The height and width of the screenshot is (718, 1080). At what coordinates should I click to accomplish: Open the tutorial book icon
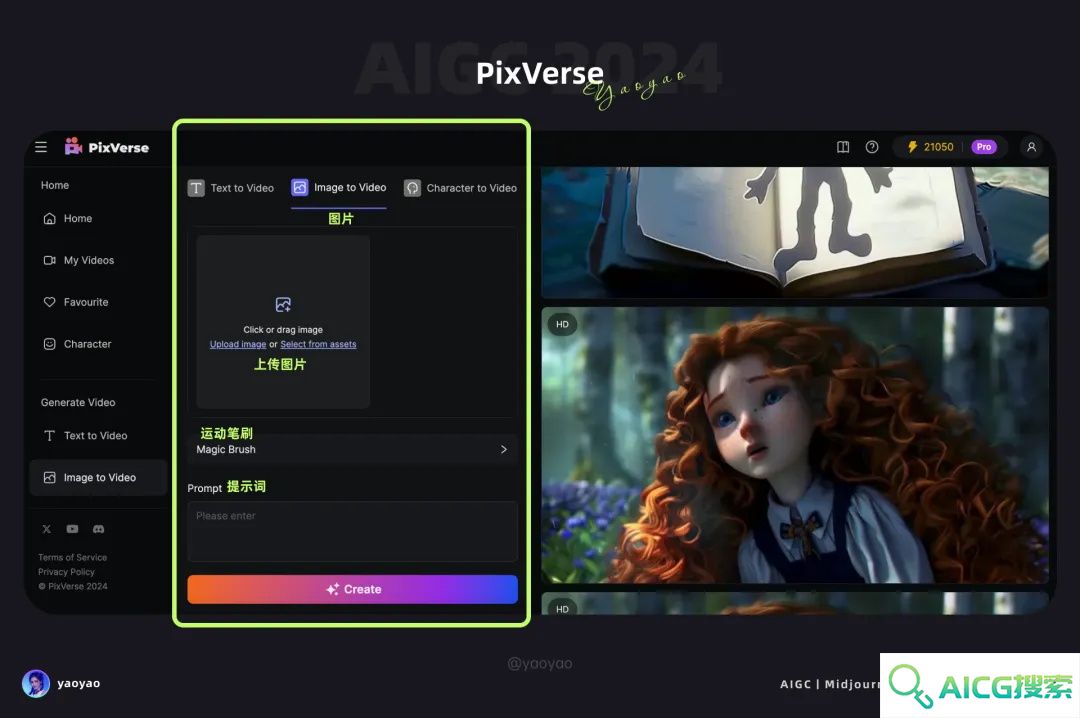pos(843,147)
